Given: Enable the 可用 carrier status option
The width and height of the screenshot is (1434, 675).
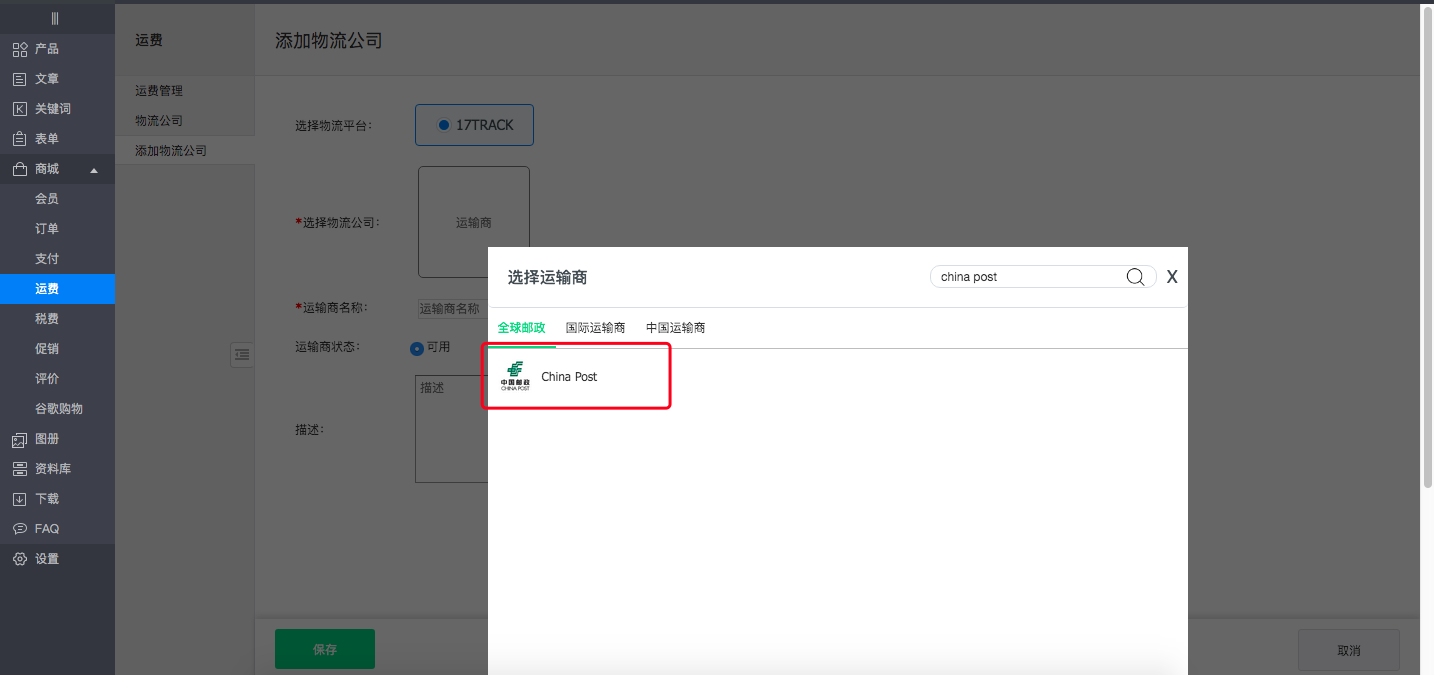Looking at the screenshot, I should point(416,349).
